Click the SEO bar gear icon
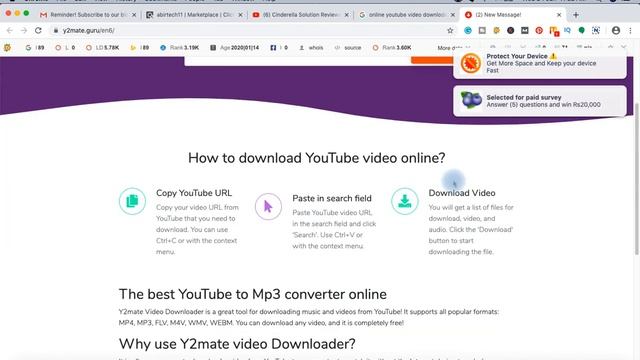The image size is (640, 360). coord(7,48)
